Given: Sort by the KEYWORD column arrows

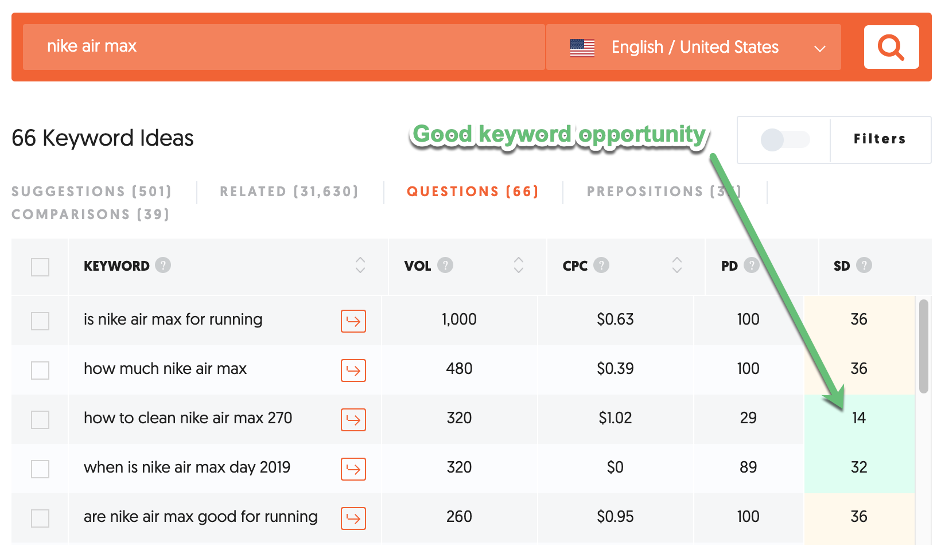Looking at the screenshot, I should (360, 265).
